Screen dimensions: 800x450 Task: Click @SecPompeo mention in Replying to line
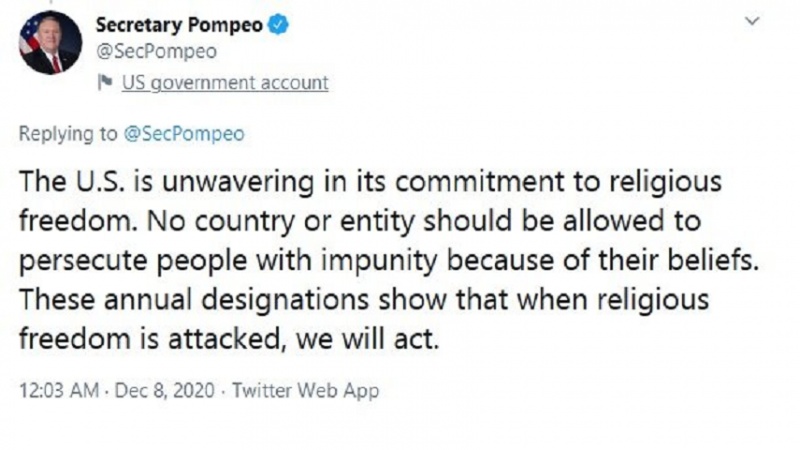point(184,134)
